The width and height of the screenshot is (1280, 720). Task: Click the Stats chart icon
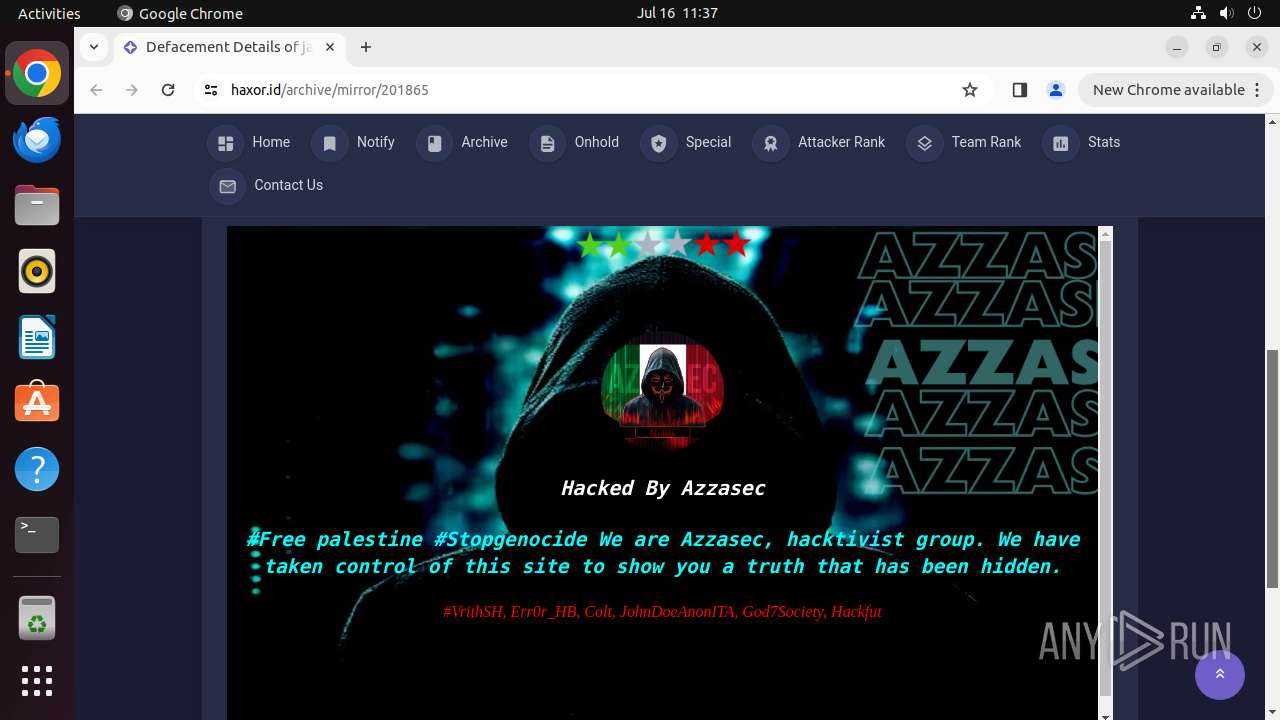click(x=1061, y=143)
